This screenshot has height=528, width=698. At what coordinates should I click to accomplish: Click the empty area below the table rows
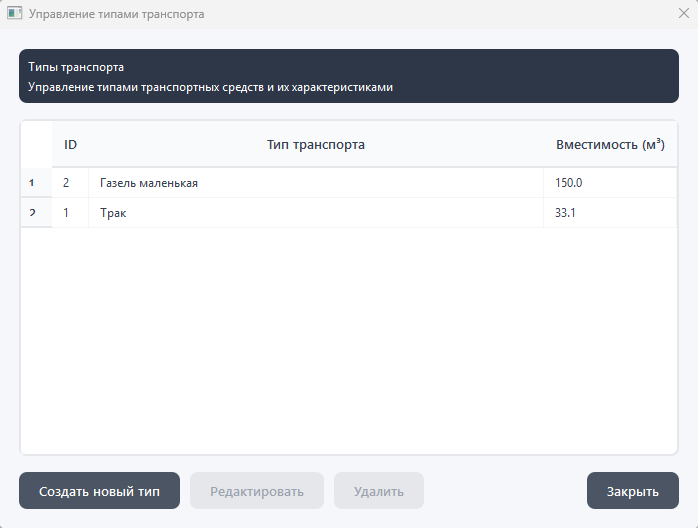click(348, 340)
